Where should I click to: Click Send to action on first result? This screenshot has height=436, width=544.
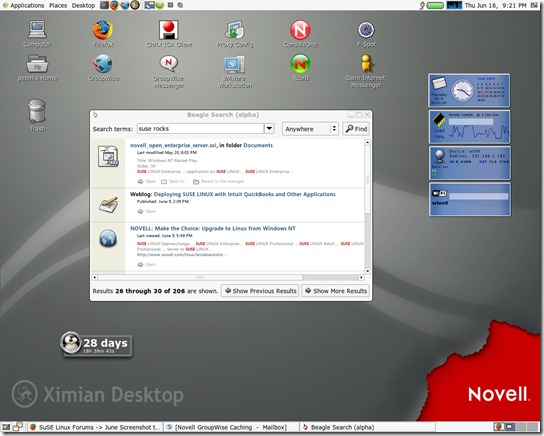coord(174,181)
